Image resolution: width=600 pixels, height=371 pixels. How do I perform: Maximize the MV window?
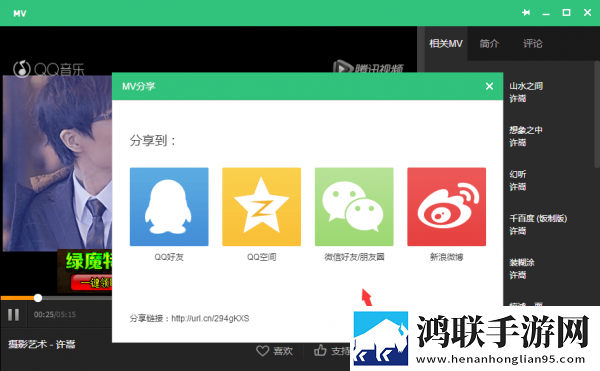coord(566,13)
